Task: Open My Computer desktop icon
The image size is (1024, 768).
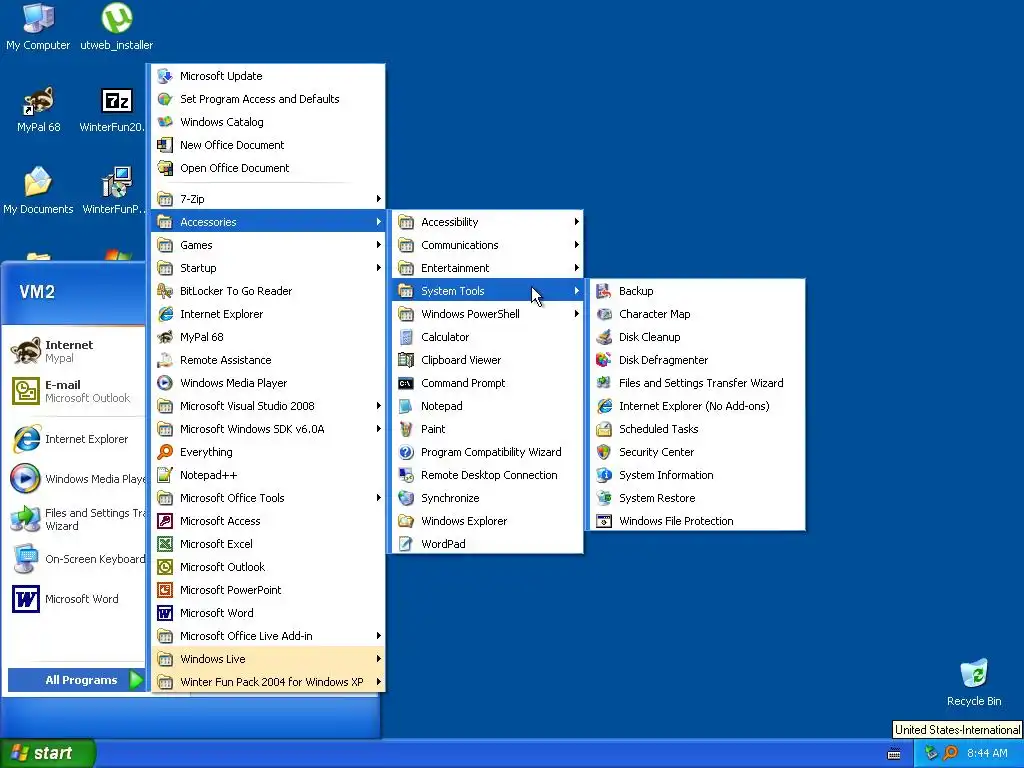Action: [x=38, y=27]
